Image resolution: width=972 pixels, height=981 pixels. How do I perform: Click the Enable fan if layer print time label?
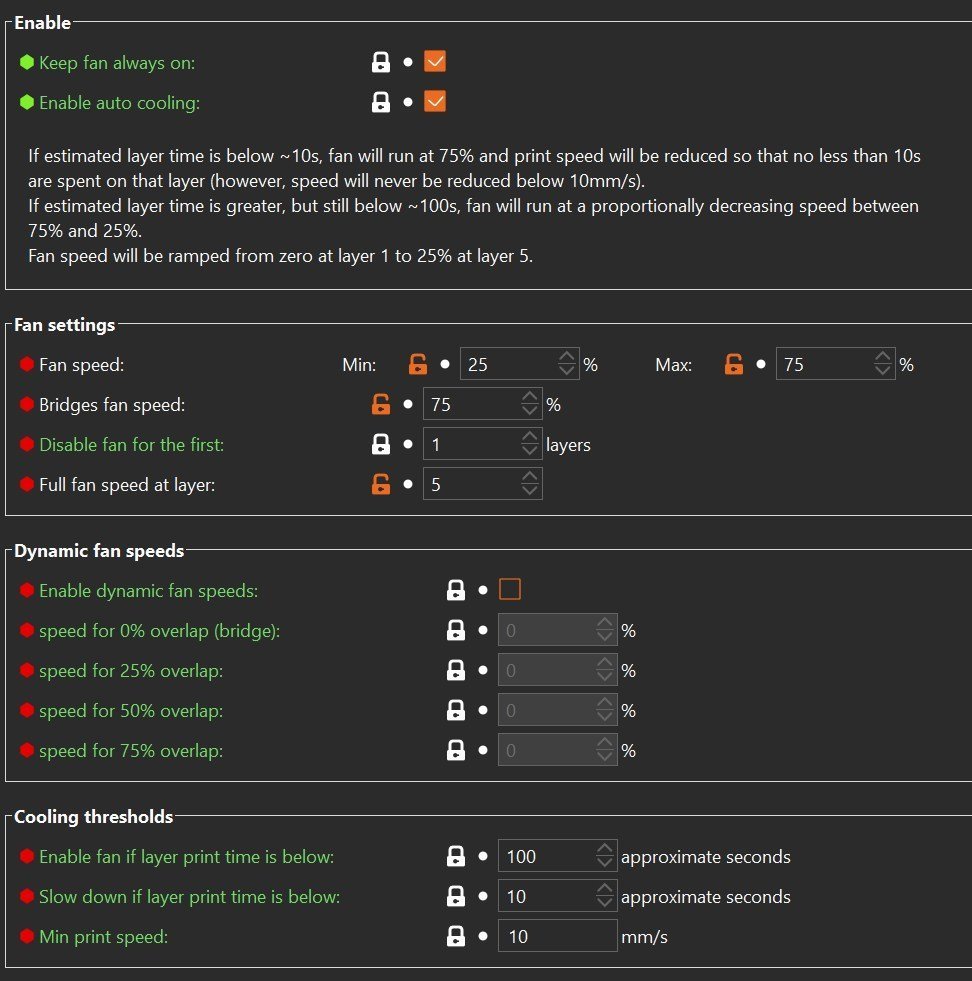tap(186, 856)
